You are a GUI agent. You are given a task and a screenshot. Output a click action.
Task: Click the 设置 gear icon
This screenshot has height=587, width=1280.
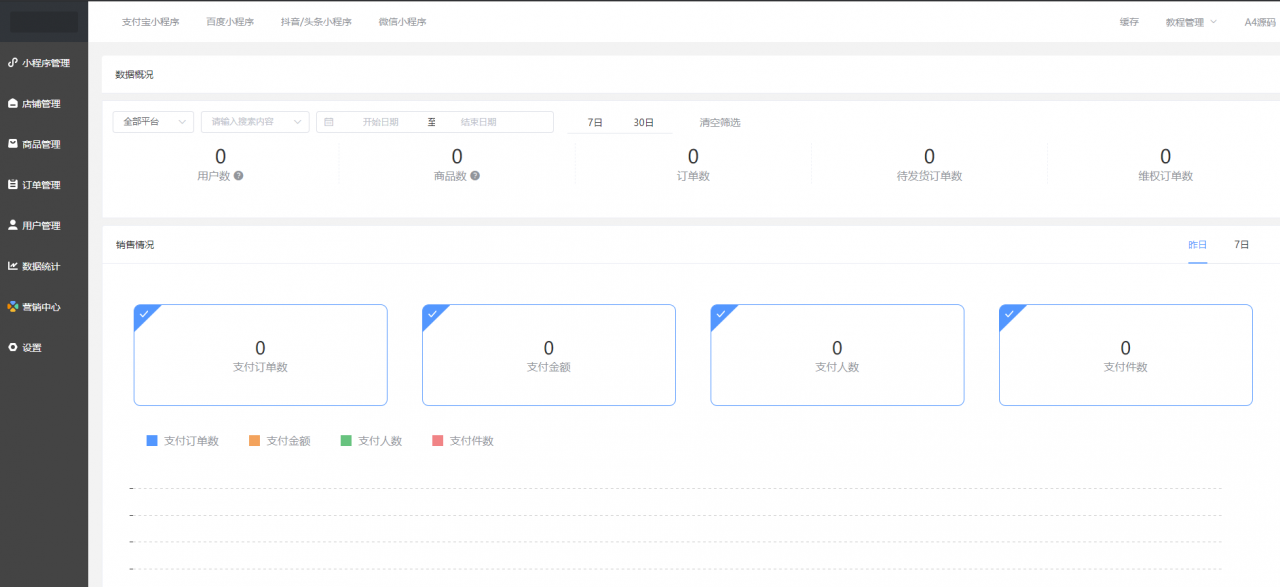point(13,347)
